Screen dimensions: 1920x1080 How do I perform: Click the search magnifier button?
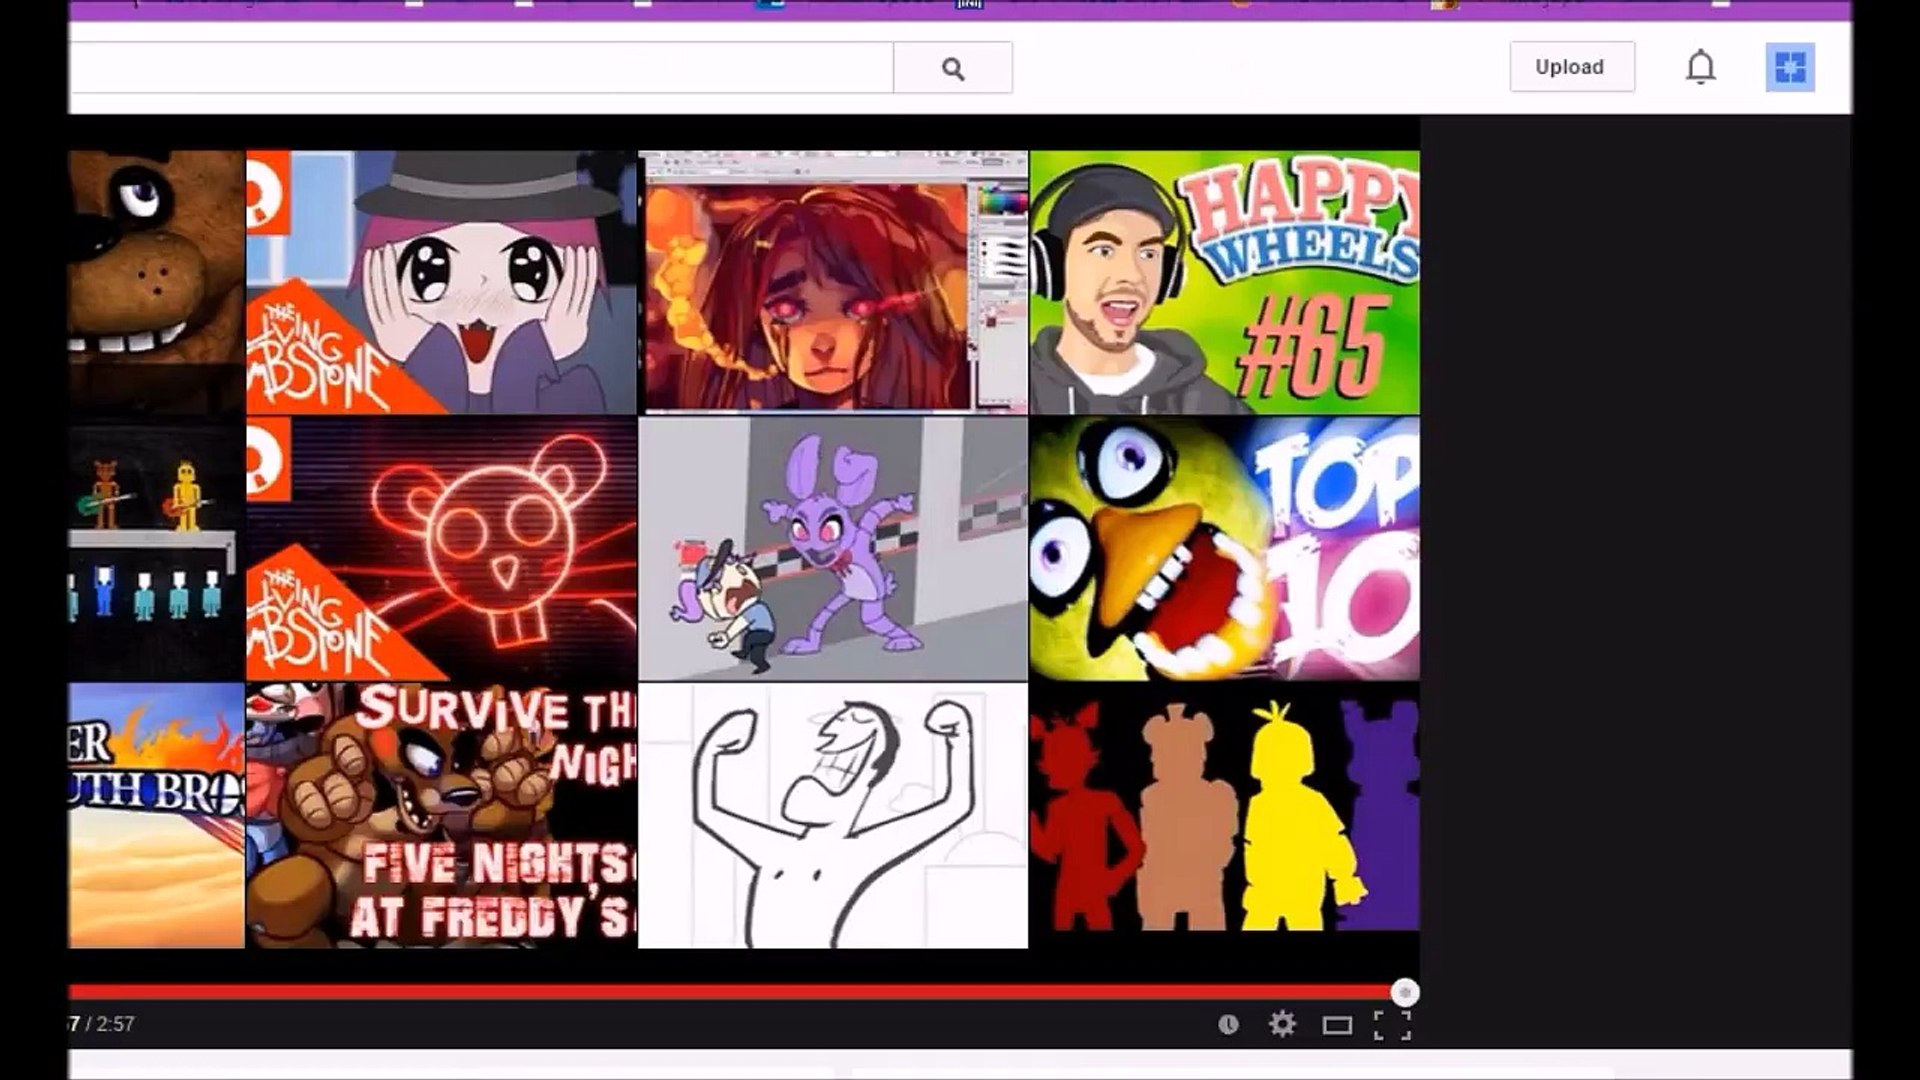952,68
